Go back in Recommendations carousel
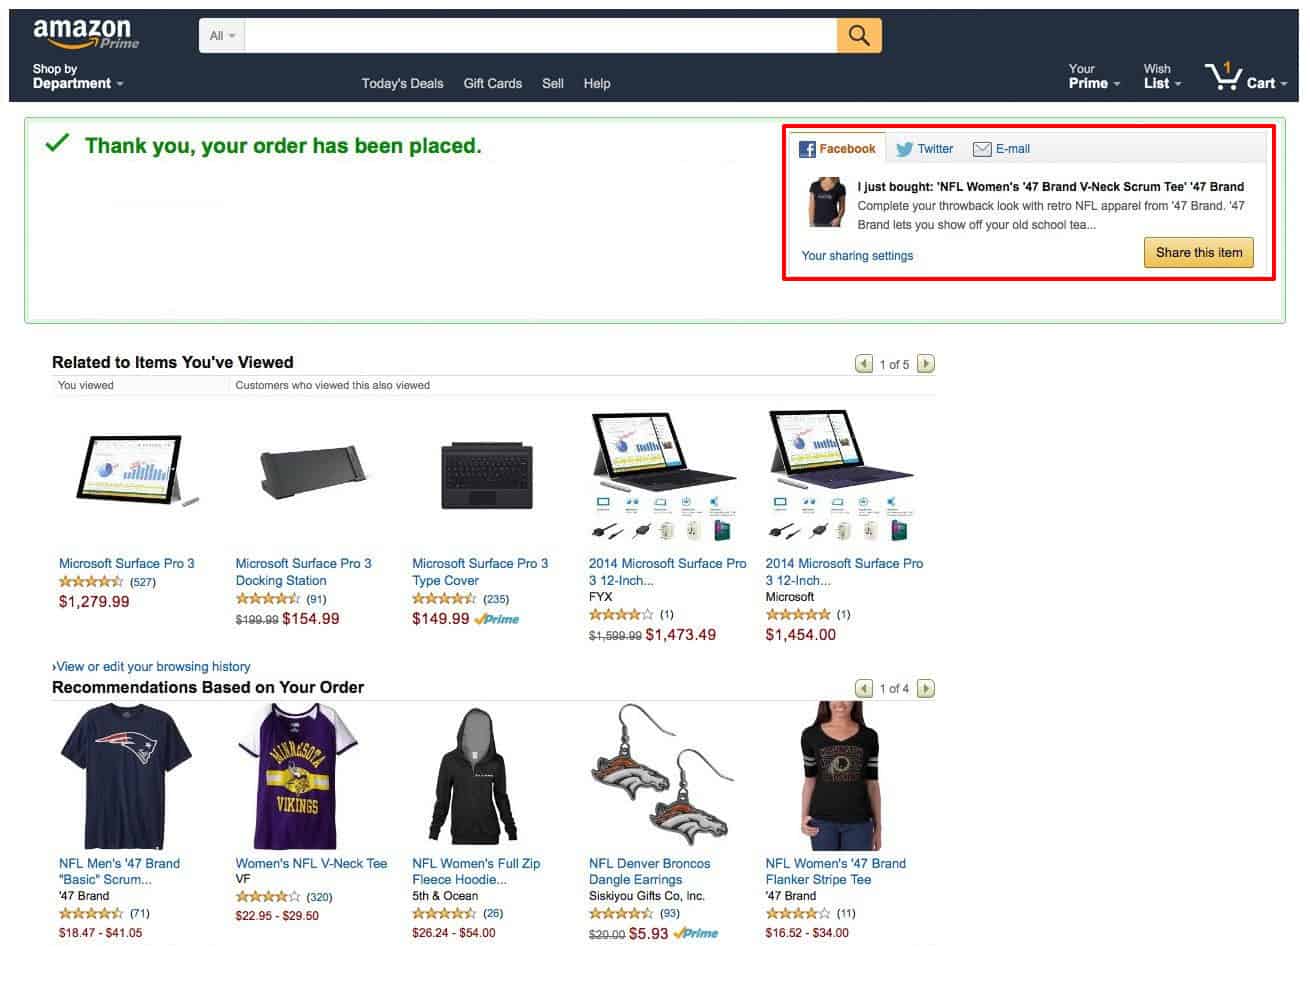 click(864, 688)
